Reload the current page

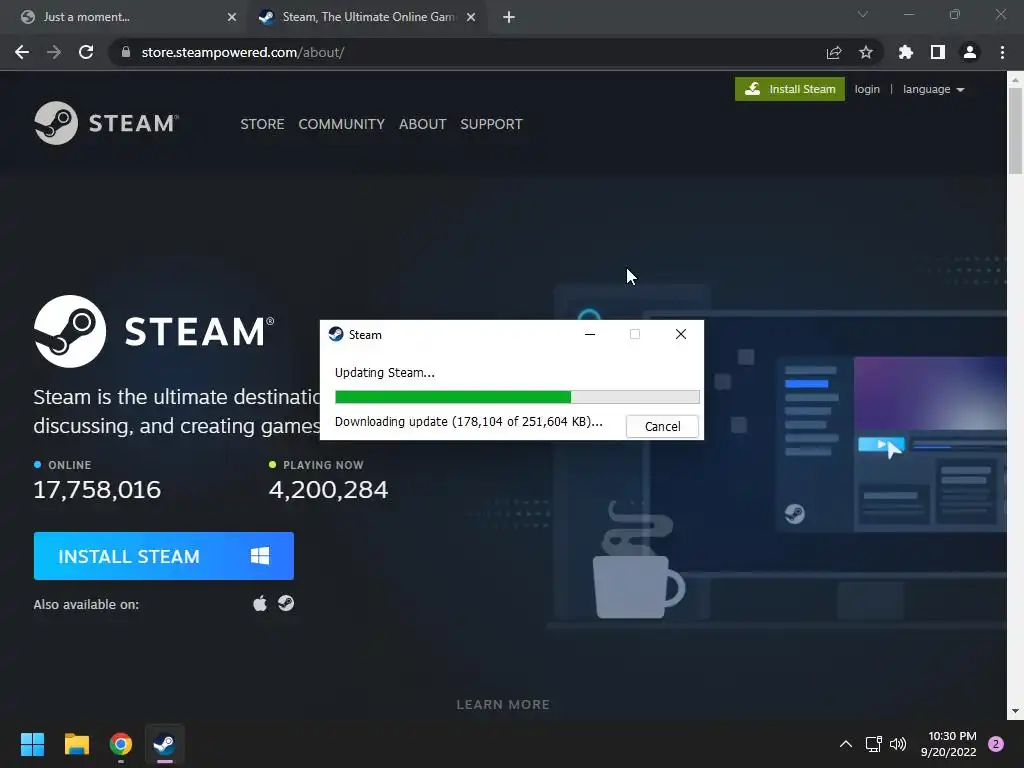click(x=86, y=52)
